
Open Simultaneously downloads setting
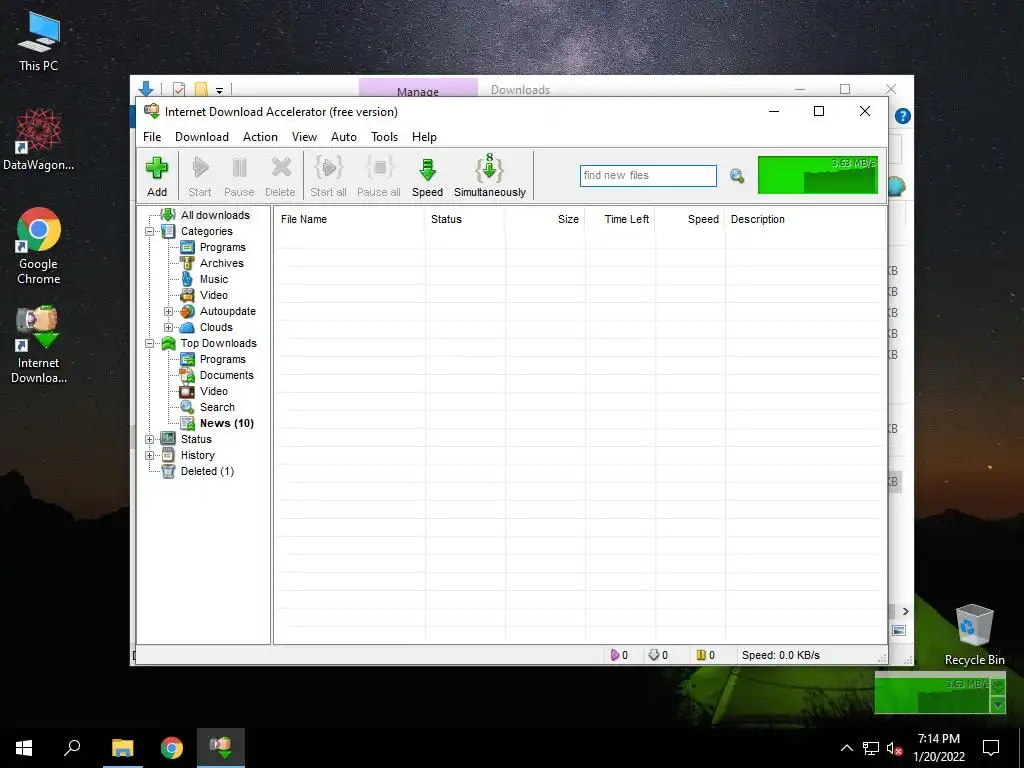point(490,176)
